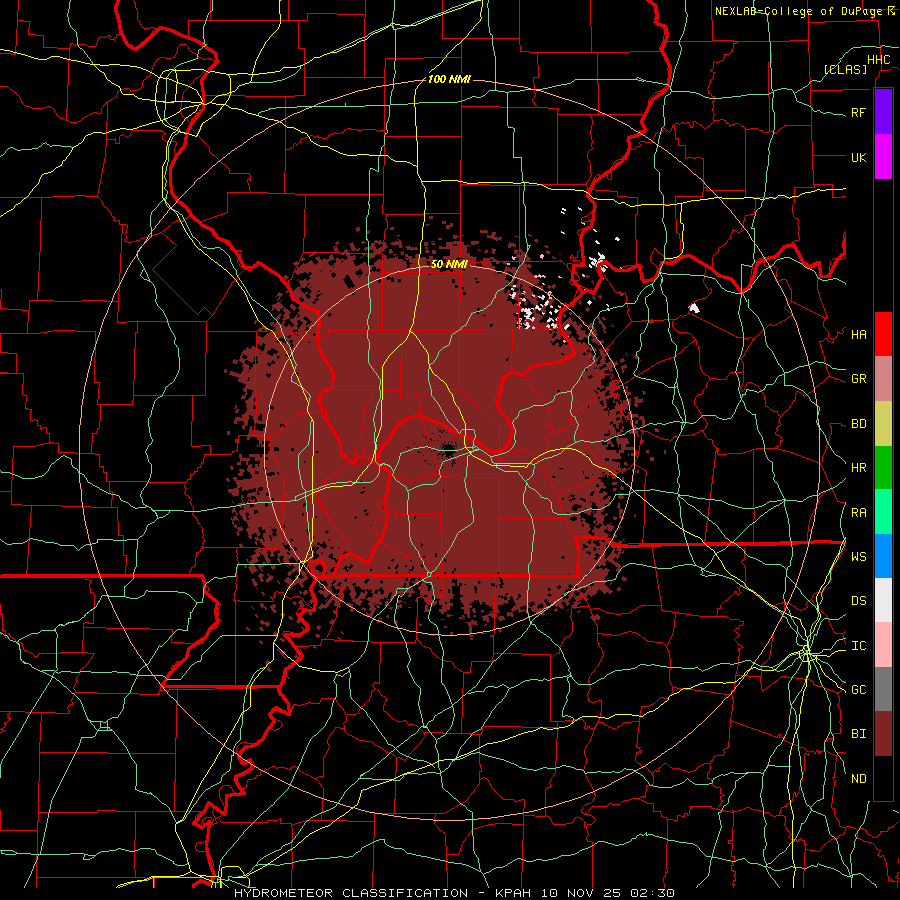Image resolution: width=900 pixels, height=900 pixels.
Task: Click the 02:30 timestamp in footer
Action: [651, 893]
